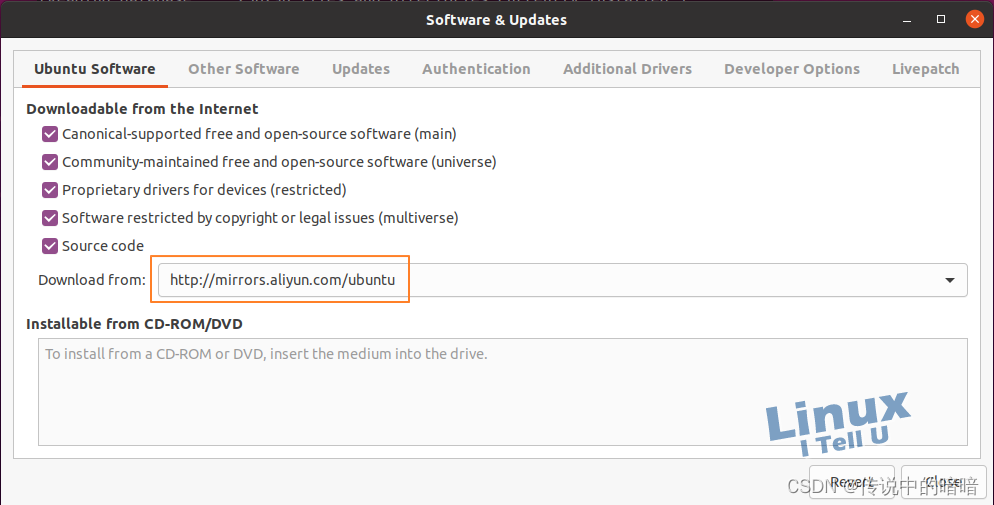Open the Updates tab
Image resolution: width=994 pixels, height=505 pixels.
point(361,69)
